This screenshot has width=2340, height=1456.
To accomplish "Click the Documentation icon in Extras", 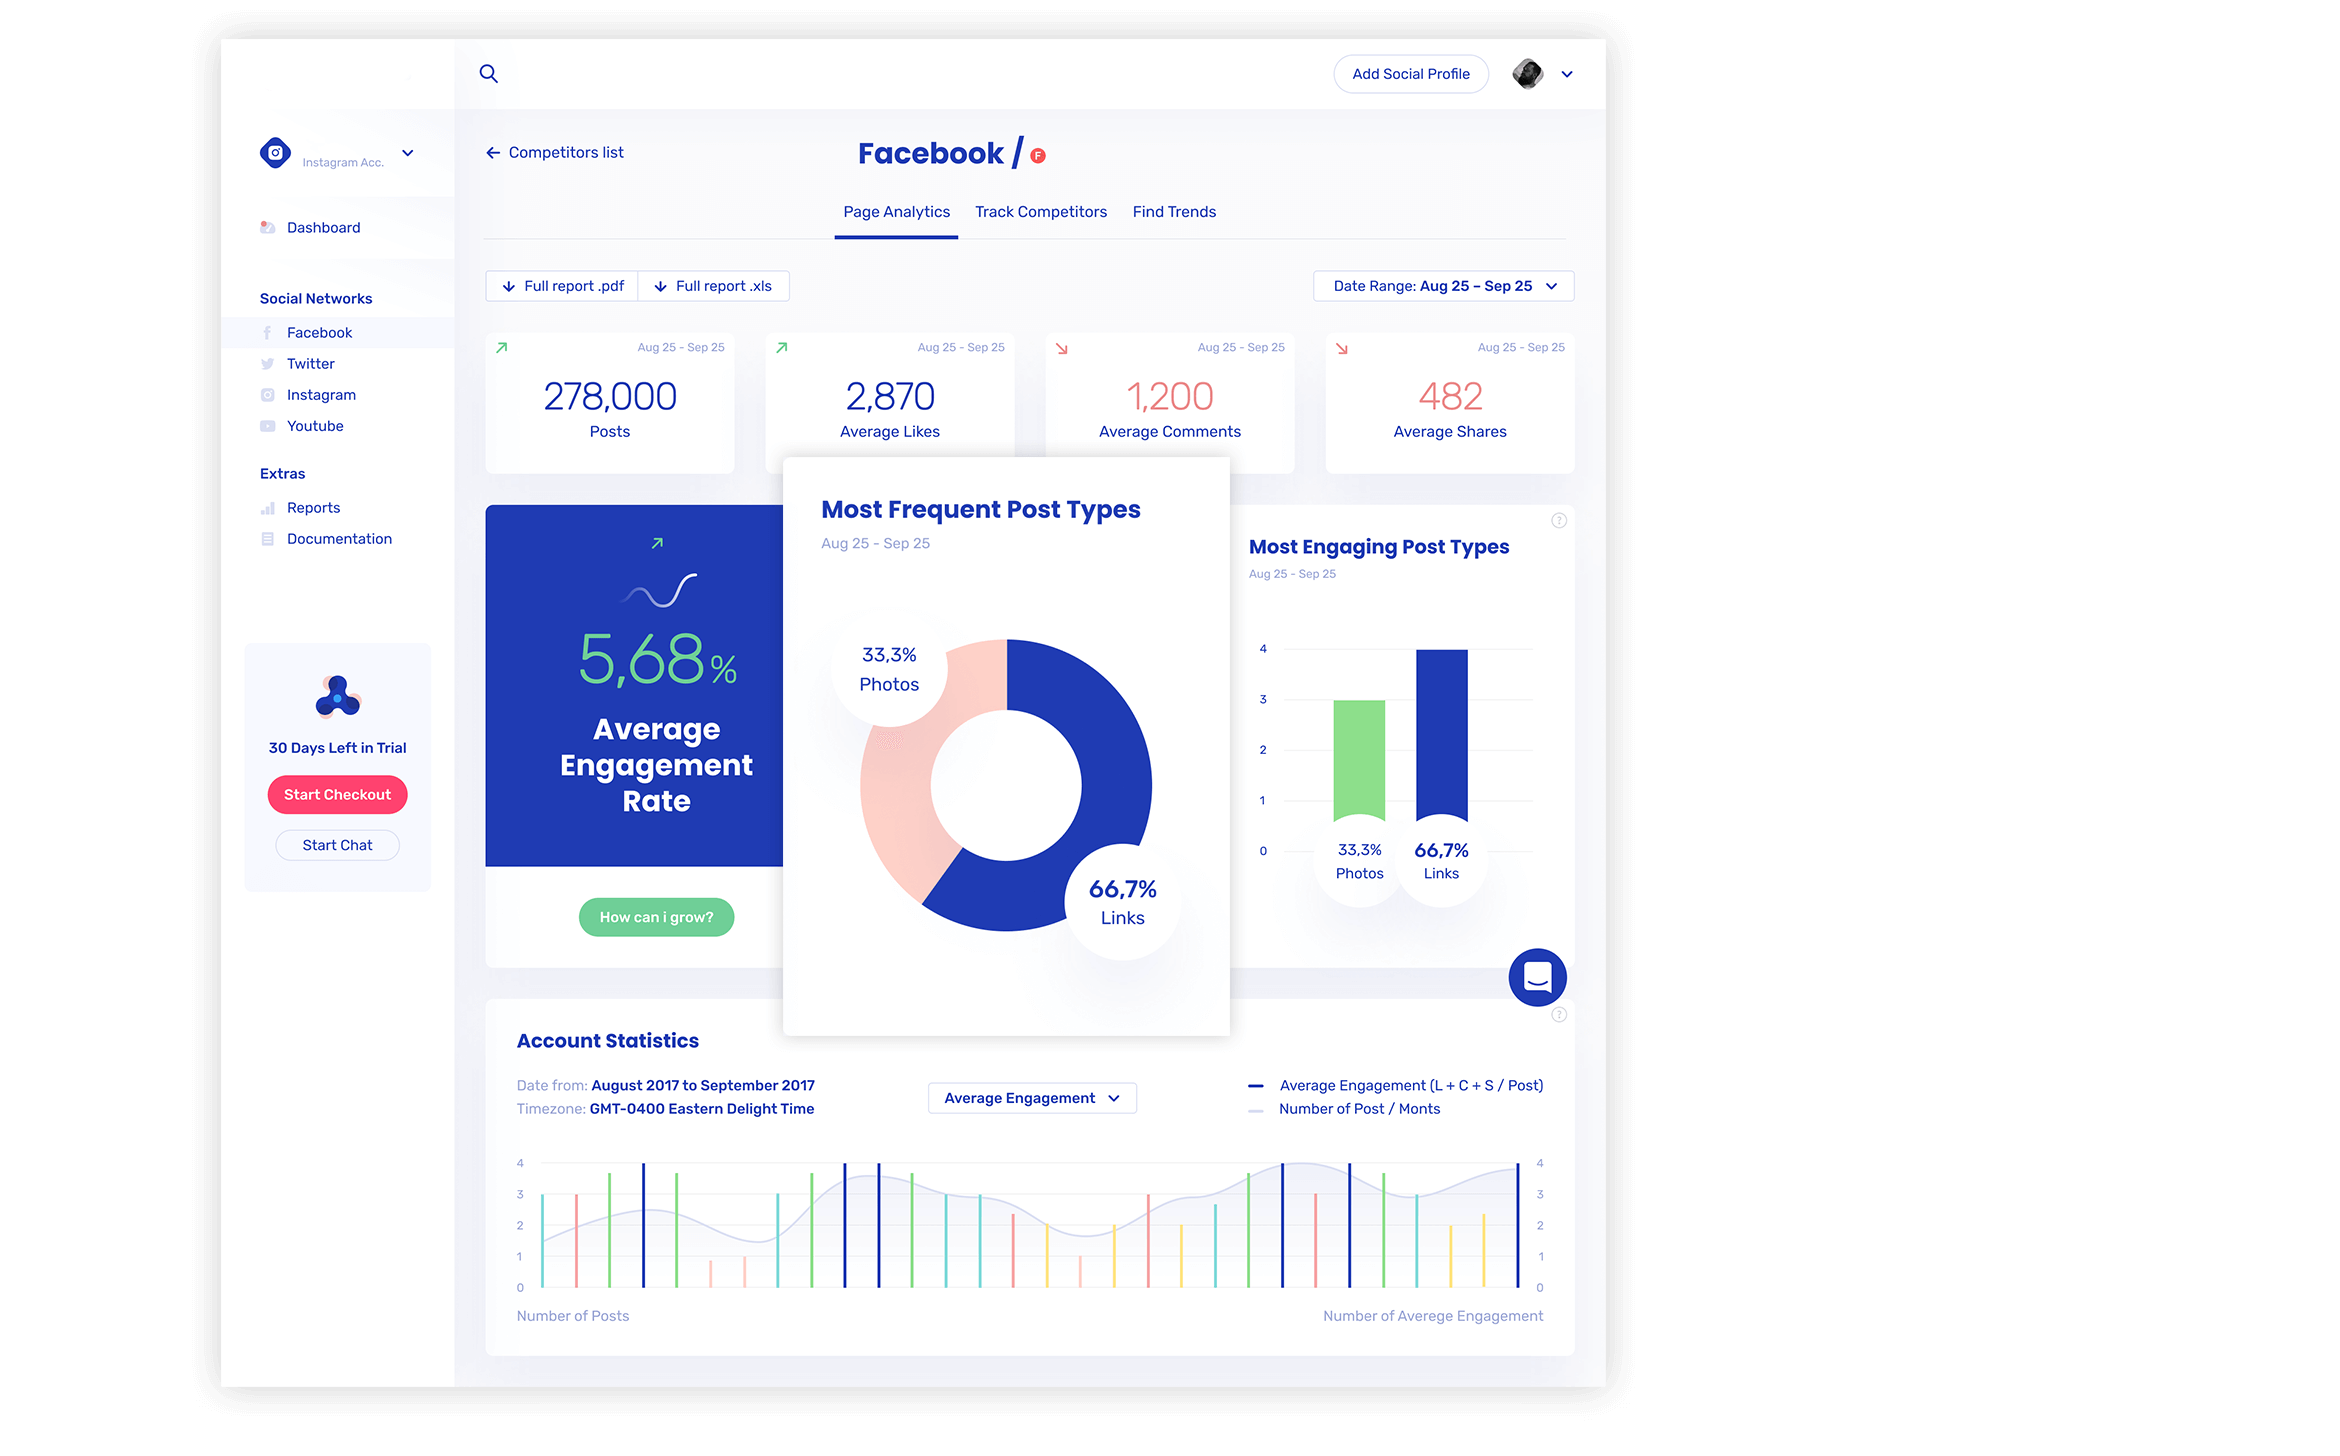I will (x=267, y=538).
